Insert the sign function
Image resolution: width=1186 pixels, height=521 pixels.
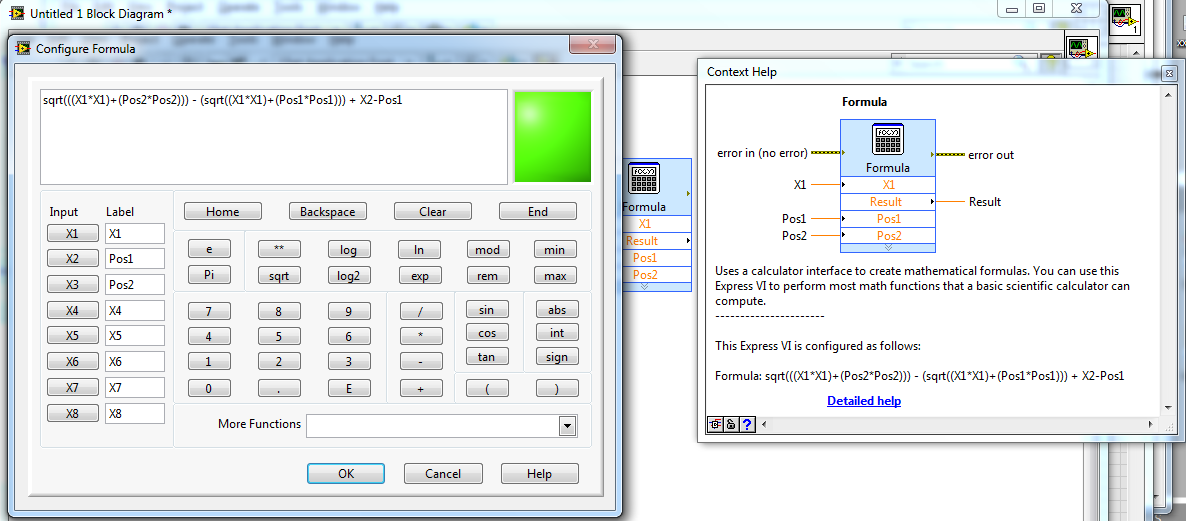click(557, 356)
